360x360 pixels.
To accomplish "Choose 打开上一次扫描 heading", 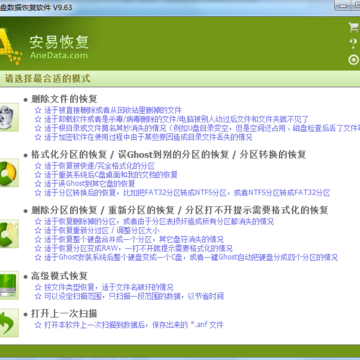I will pyautogui.click(x=64, y=313).
